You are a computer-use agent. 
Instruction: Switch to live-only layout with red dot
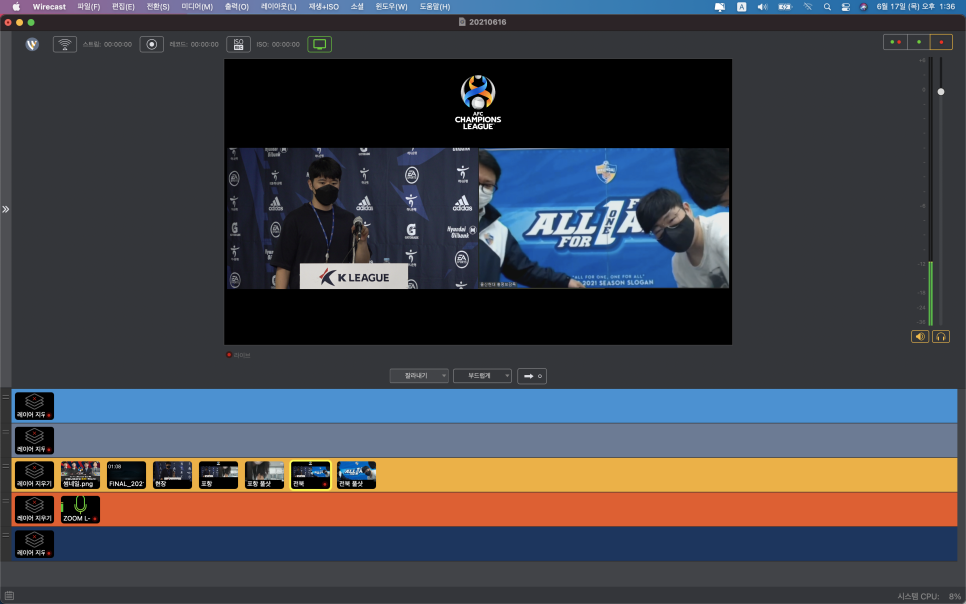pyautogui.click(x=941, y=42)
